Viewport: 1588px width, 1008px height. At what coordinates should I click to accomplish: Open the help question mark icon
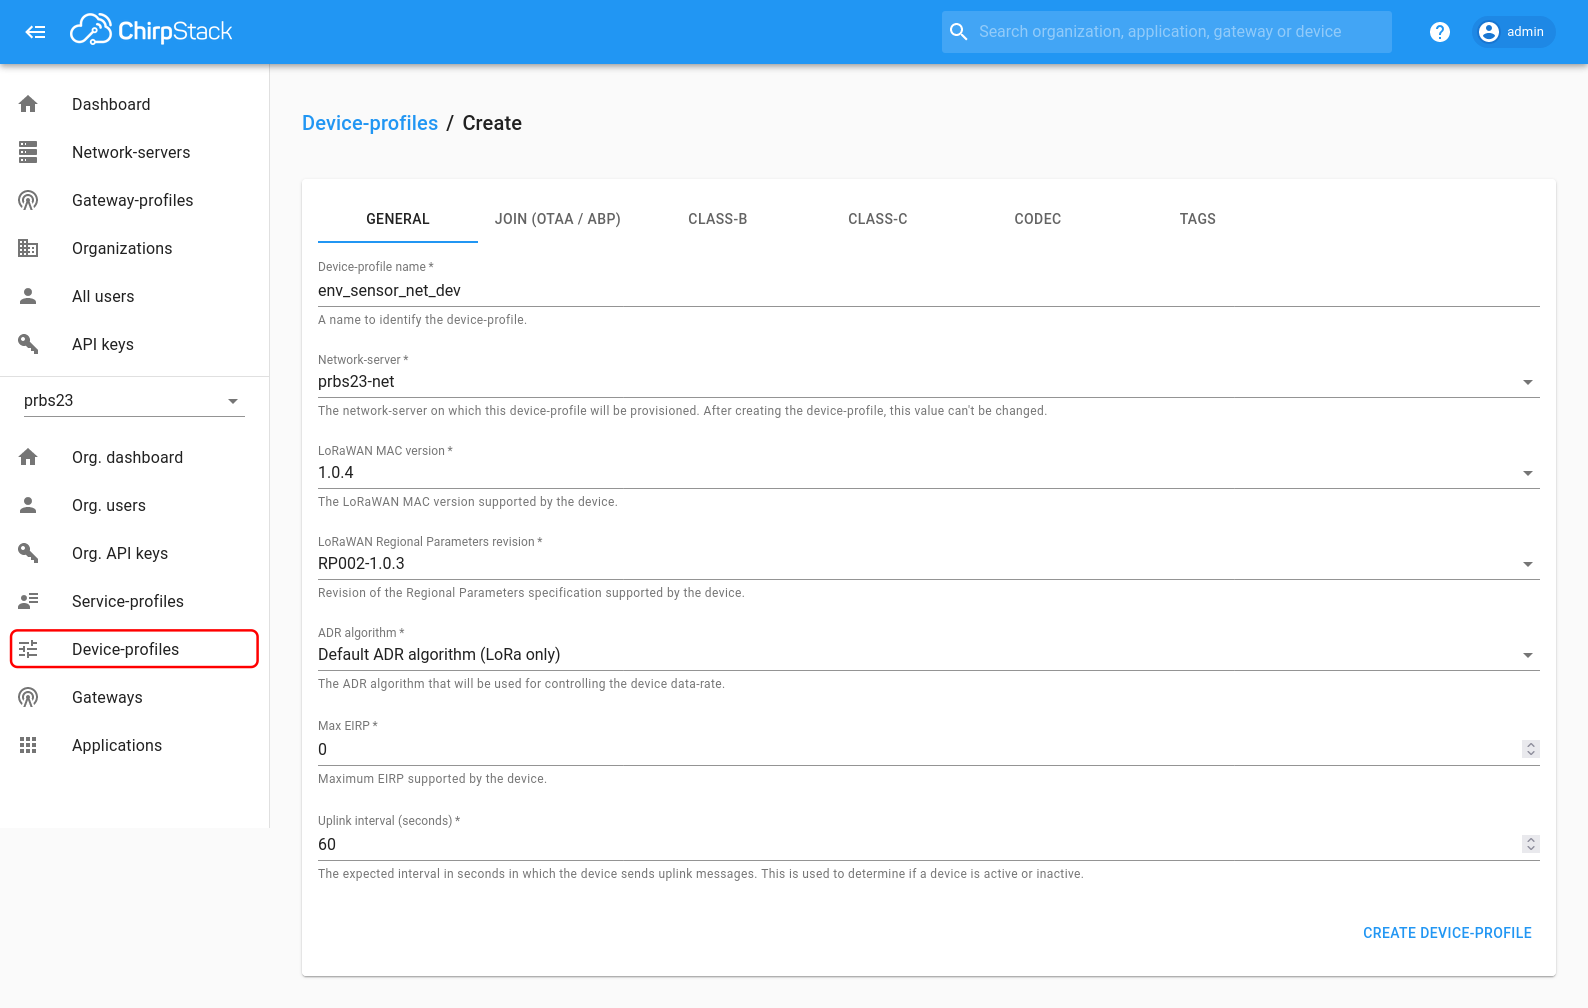pos(1440,32)
